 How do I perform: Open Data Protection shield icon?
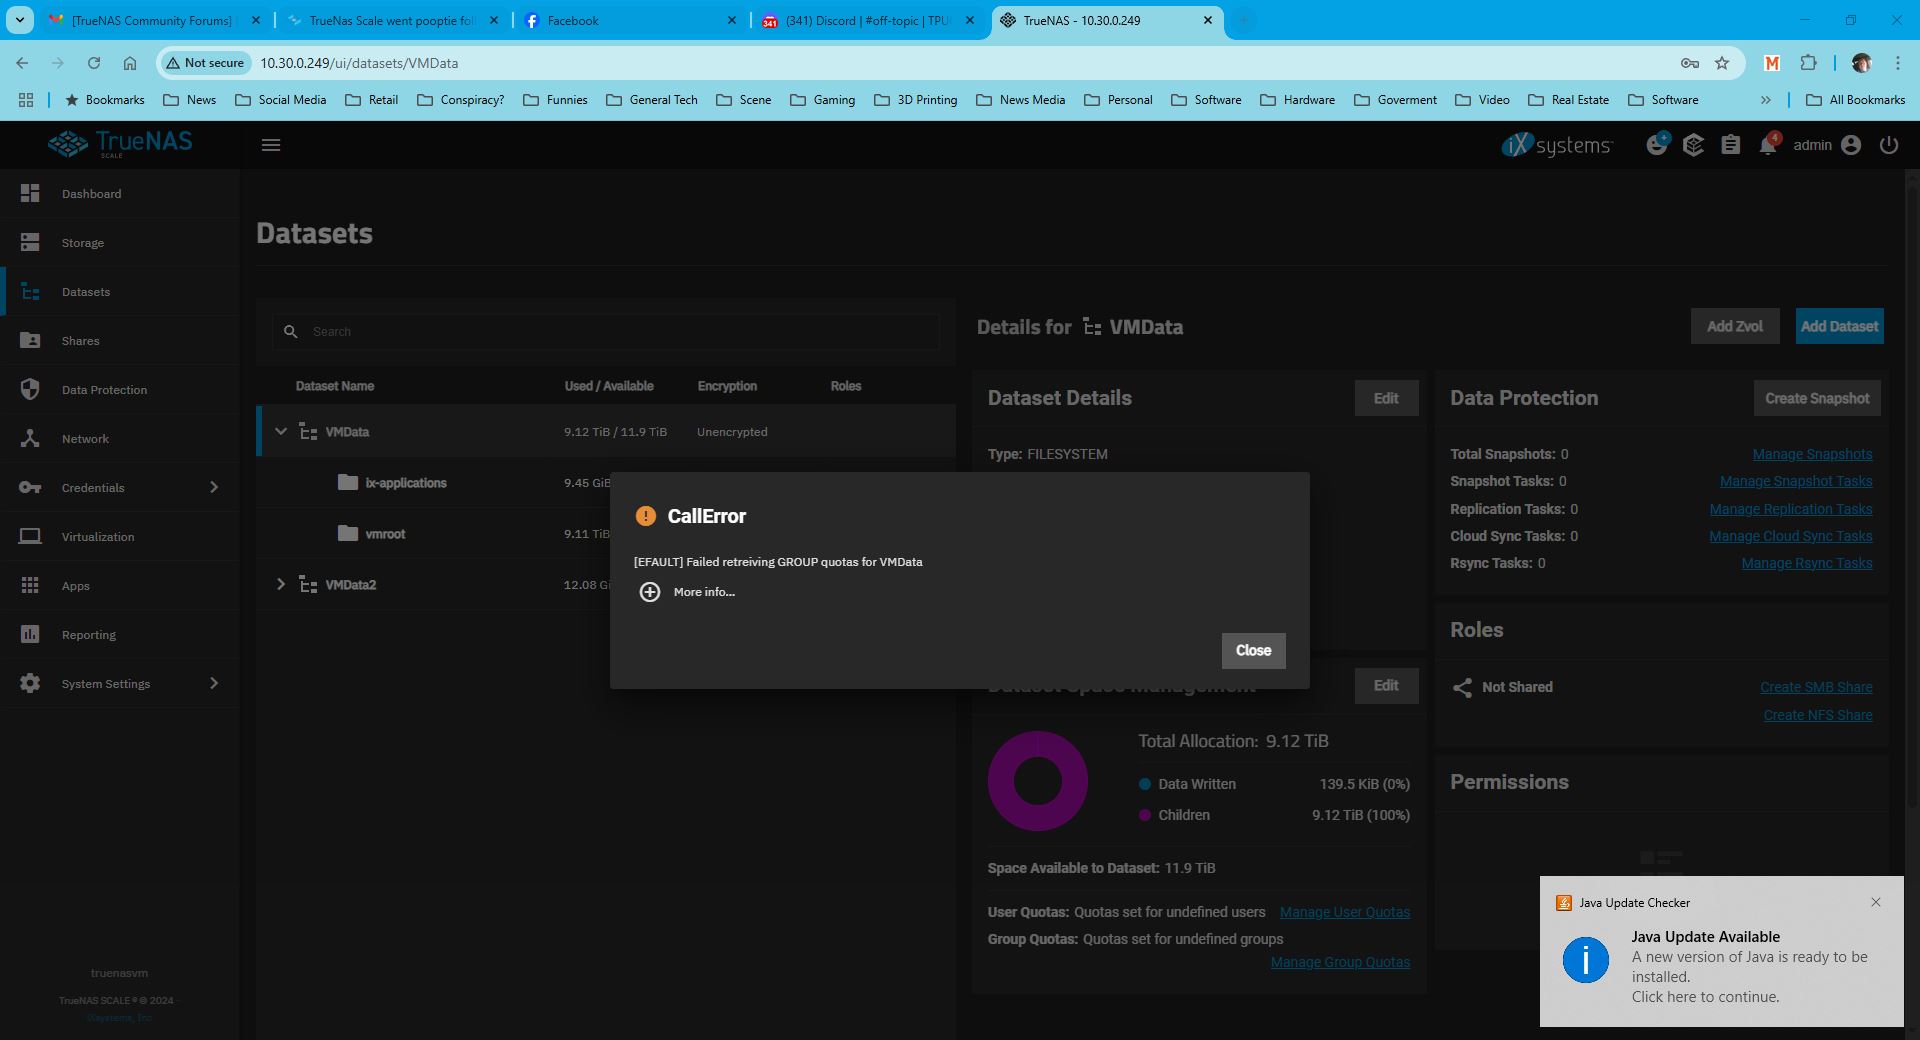[30, 389]
